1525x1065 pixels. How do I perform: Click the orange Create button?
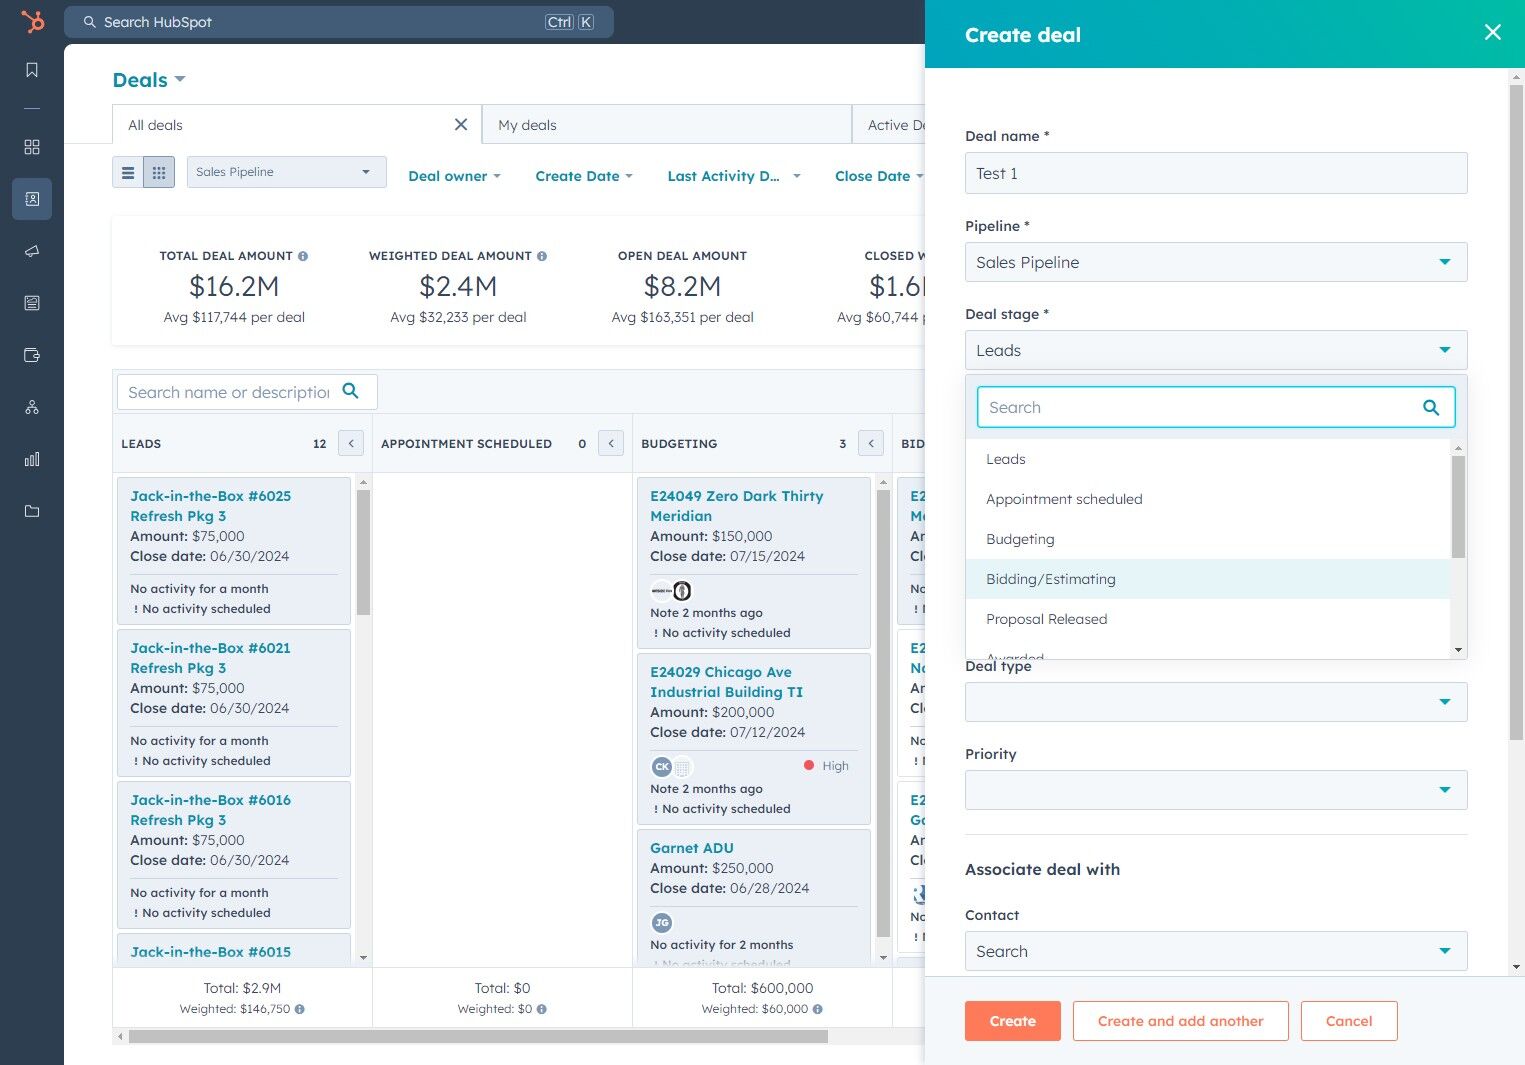point(1012,1021)
